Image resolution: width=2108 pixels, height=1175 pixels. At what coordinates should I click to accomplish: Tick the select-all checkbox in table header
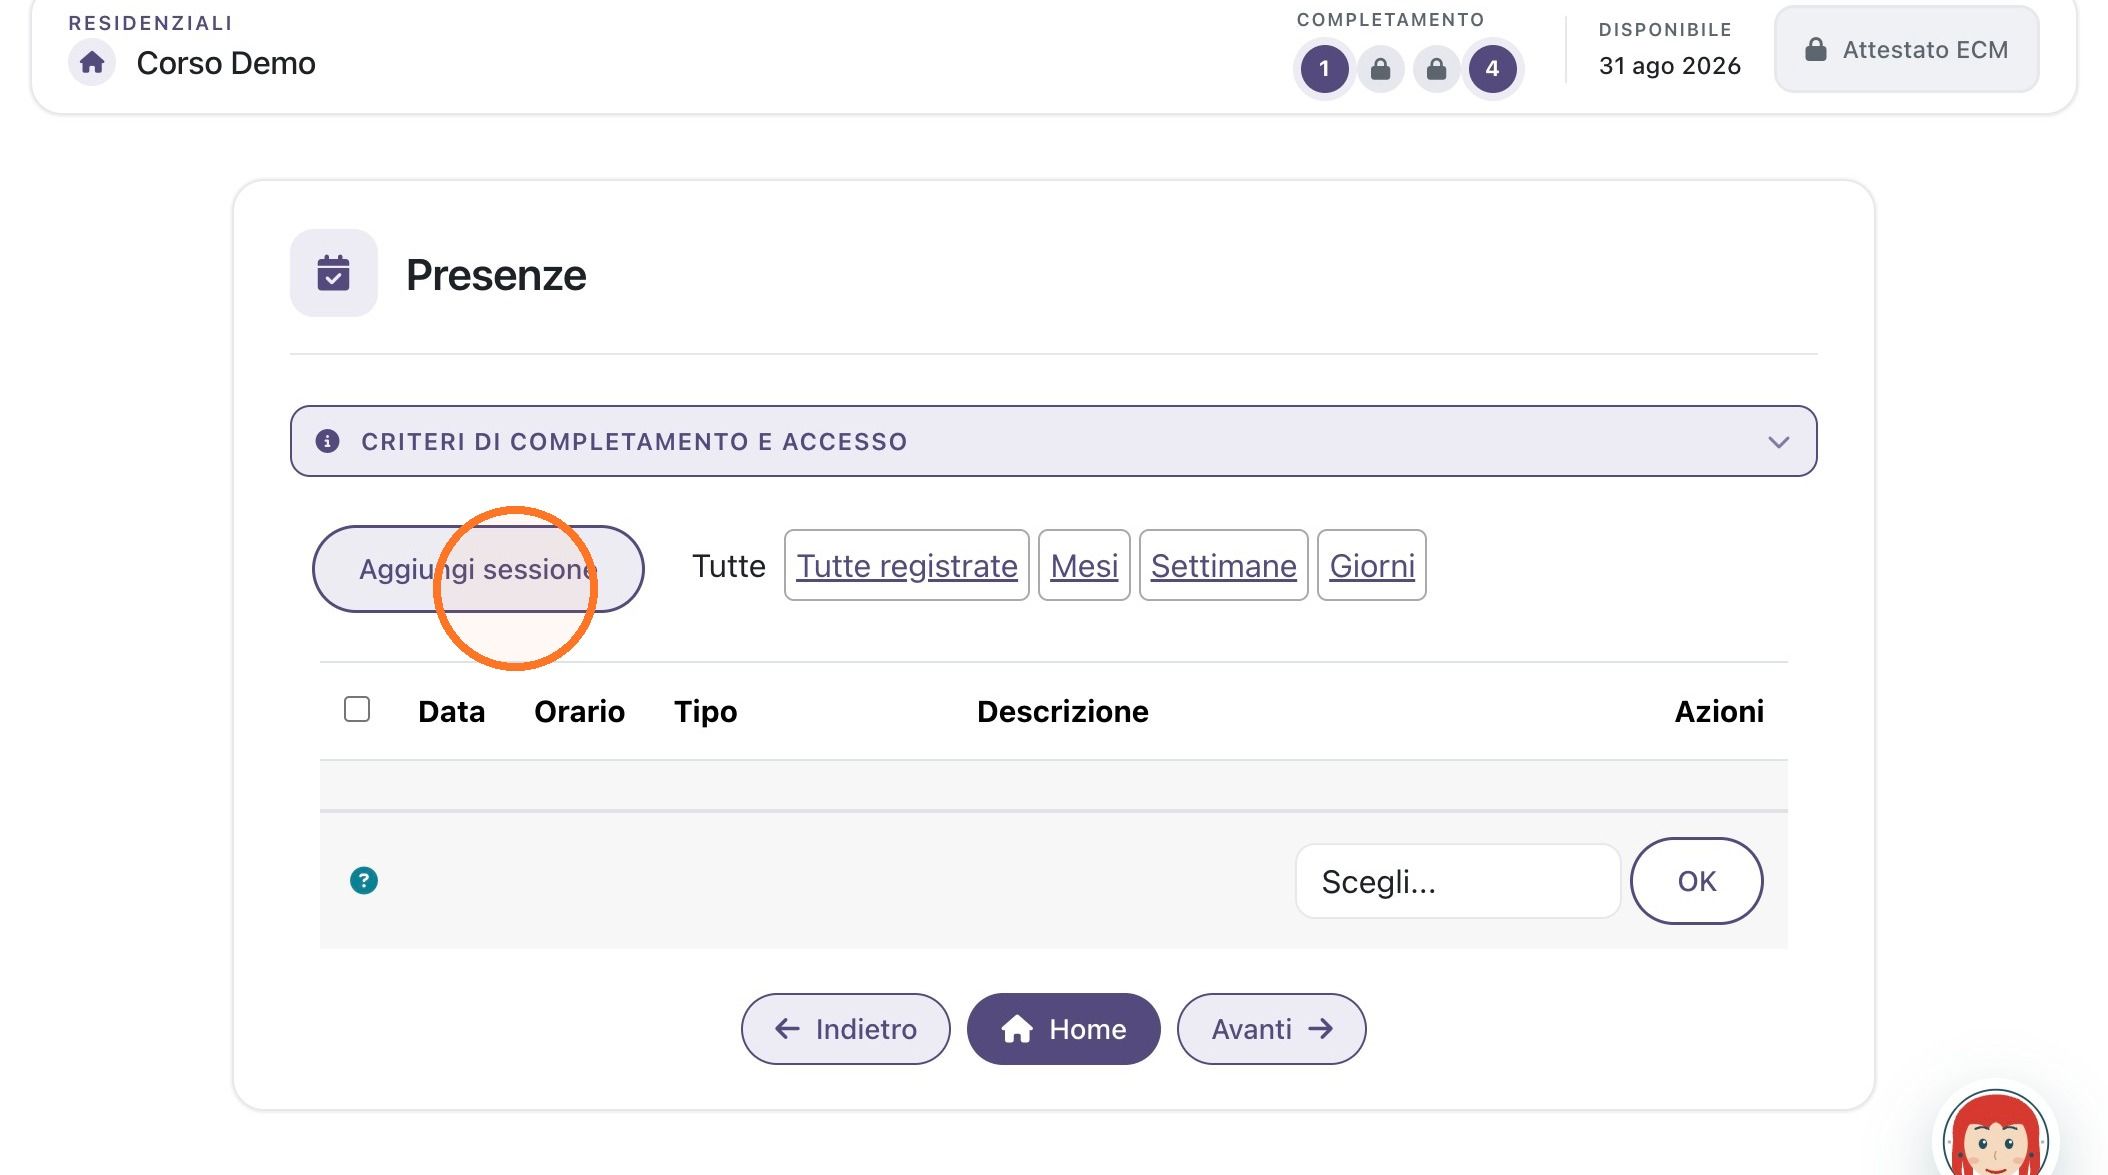click(x=357, y=709)
